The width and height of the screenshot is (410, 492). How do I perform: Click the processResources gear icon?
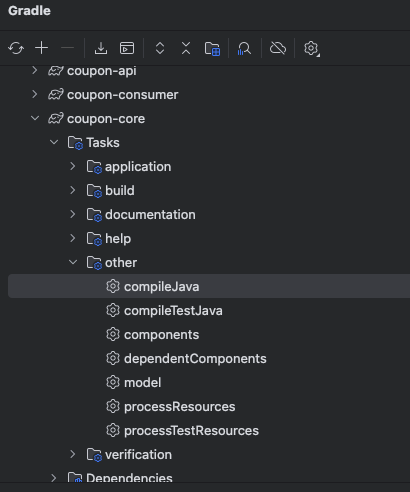coord(113,406)
